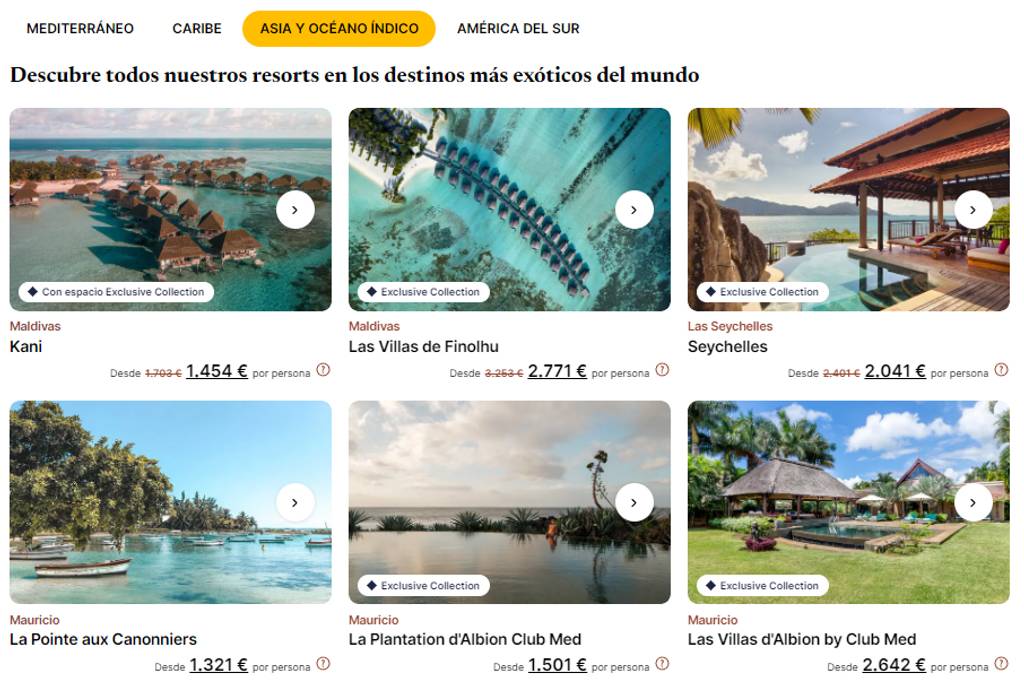Image resolution: width=1024 pixels, height=692 pixels.
Task: Click the info icon next to Seychelles price
Action: 1001,370
